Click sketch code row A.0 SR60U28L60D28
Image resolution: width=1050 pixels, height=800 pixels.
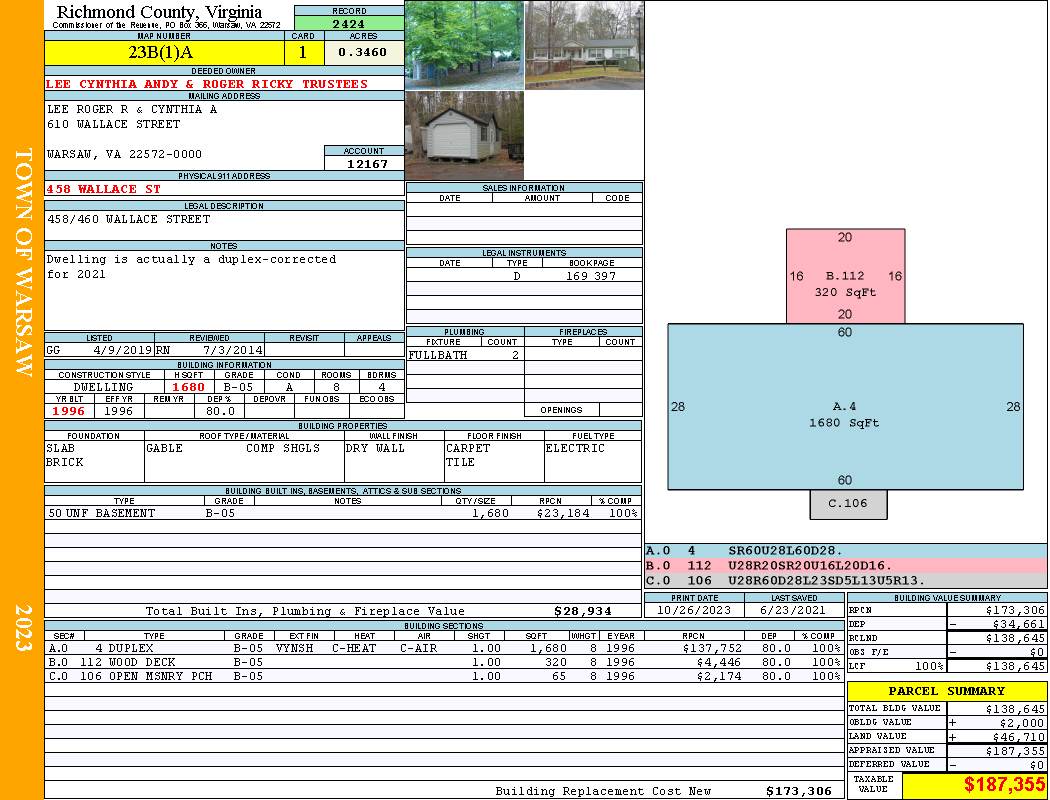pos(845,550)
